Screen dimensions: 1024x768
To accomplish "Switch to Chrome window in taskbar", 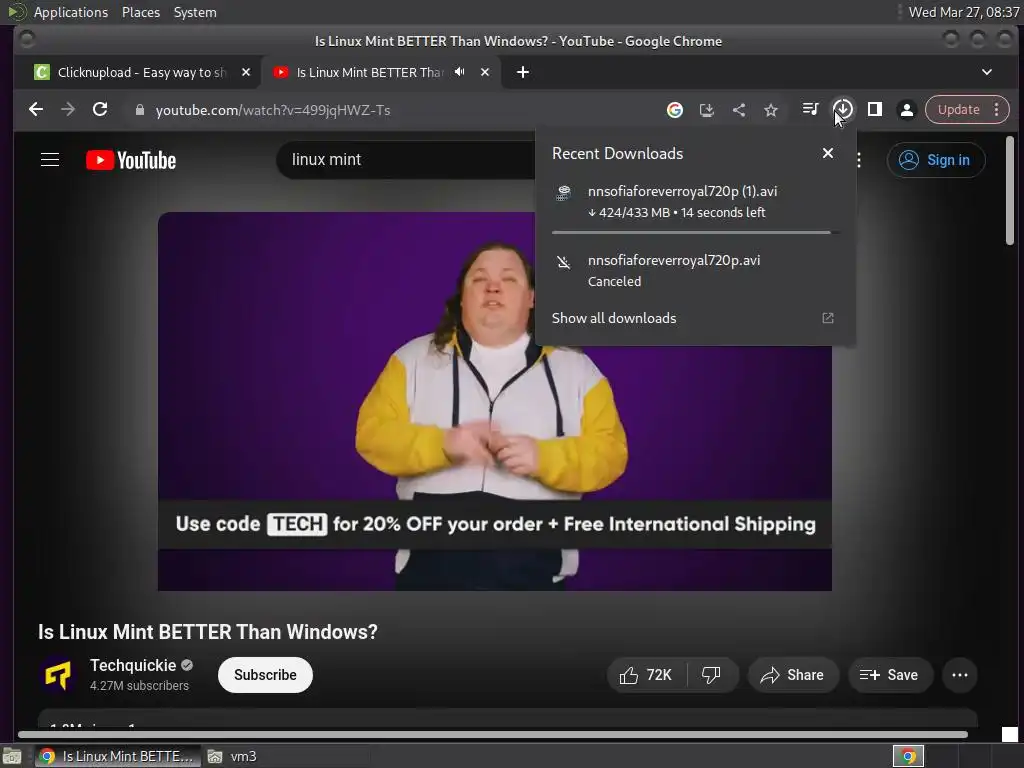I will click(x=118, y=756).
